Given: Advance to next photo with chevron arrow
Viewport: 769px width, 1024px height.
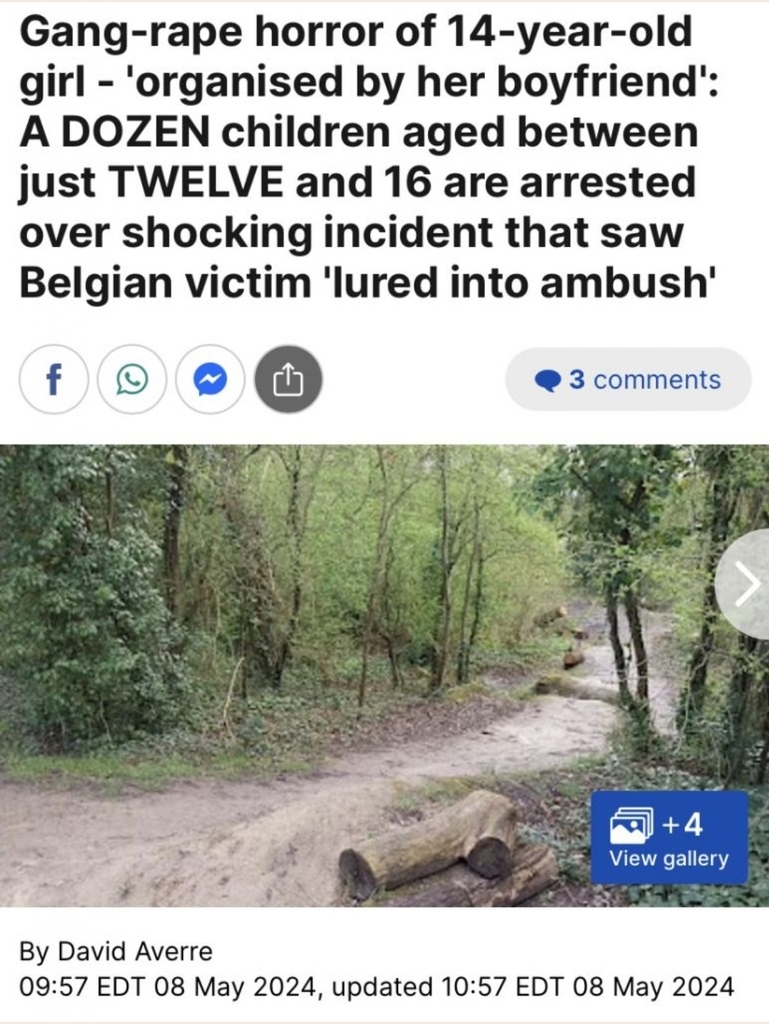Looking at the screenshot, I should click(x=745, y=584).
